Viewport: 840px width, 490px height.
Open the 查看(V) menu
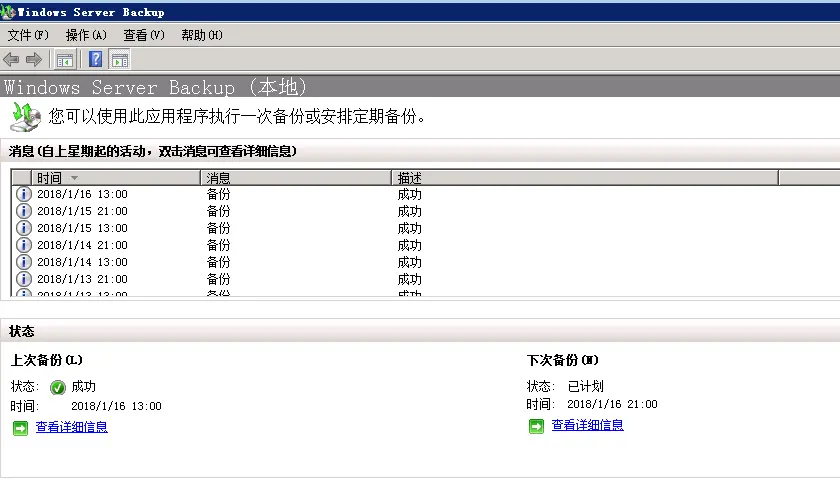144,35
